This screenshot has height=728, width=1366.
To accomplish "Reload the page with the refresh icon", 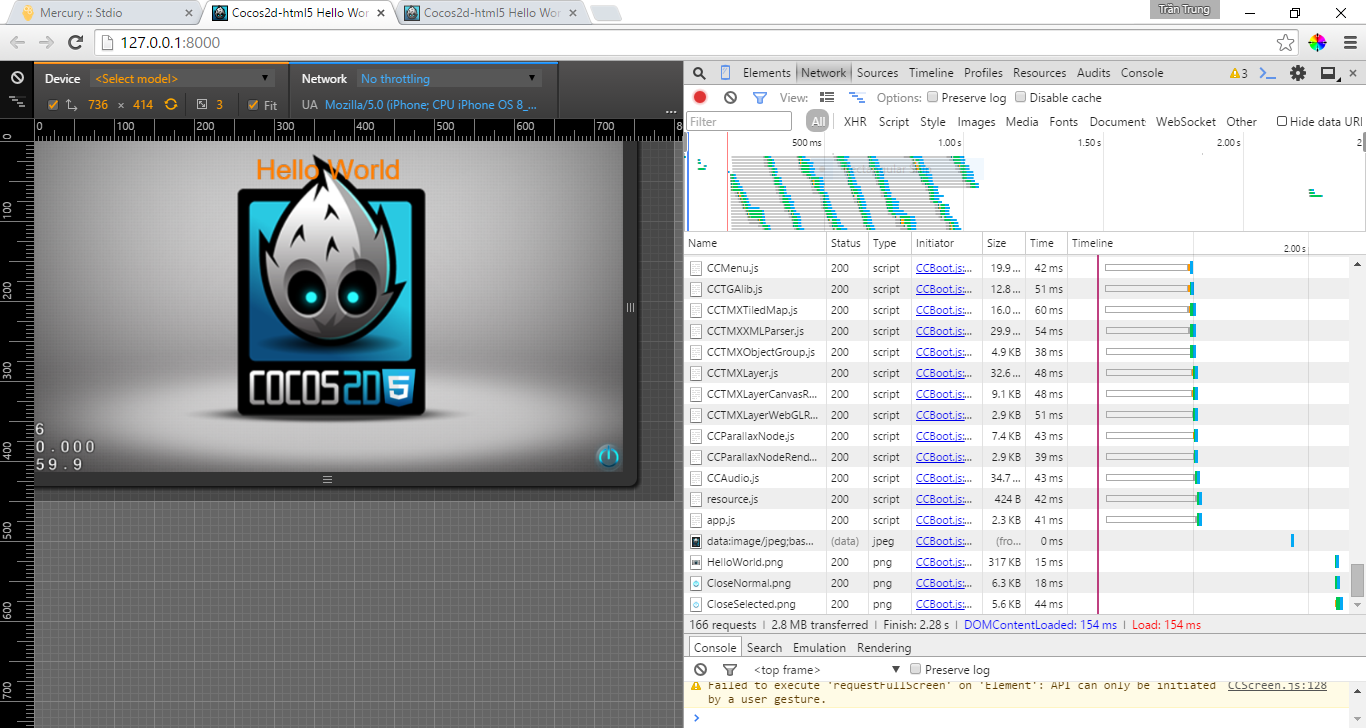I will coord(75,42).
